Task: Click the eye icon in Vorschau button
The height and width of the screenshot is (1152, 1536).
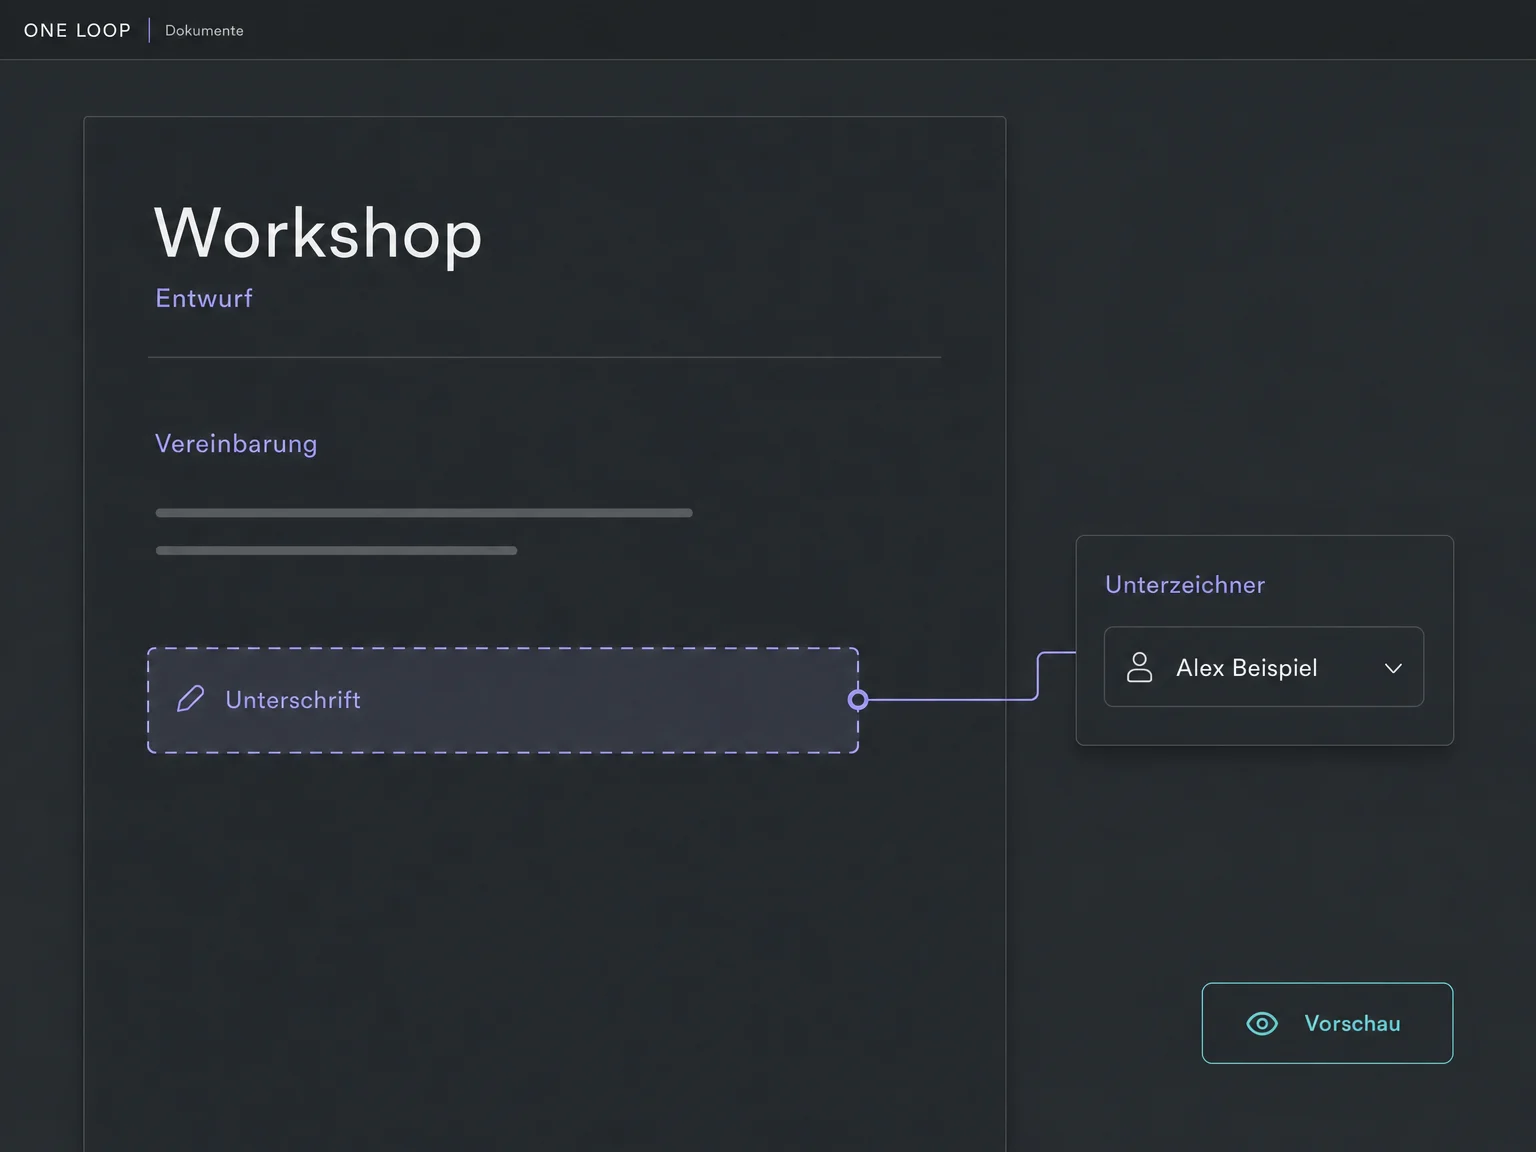Action: [1262, 1023]
